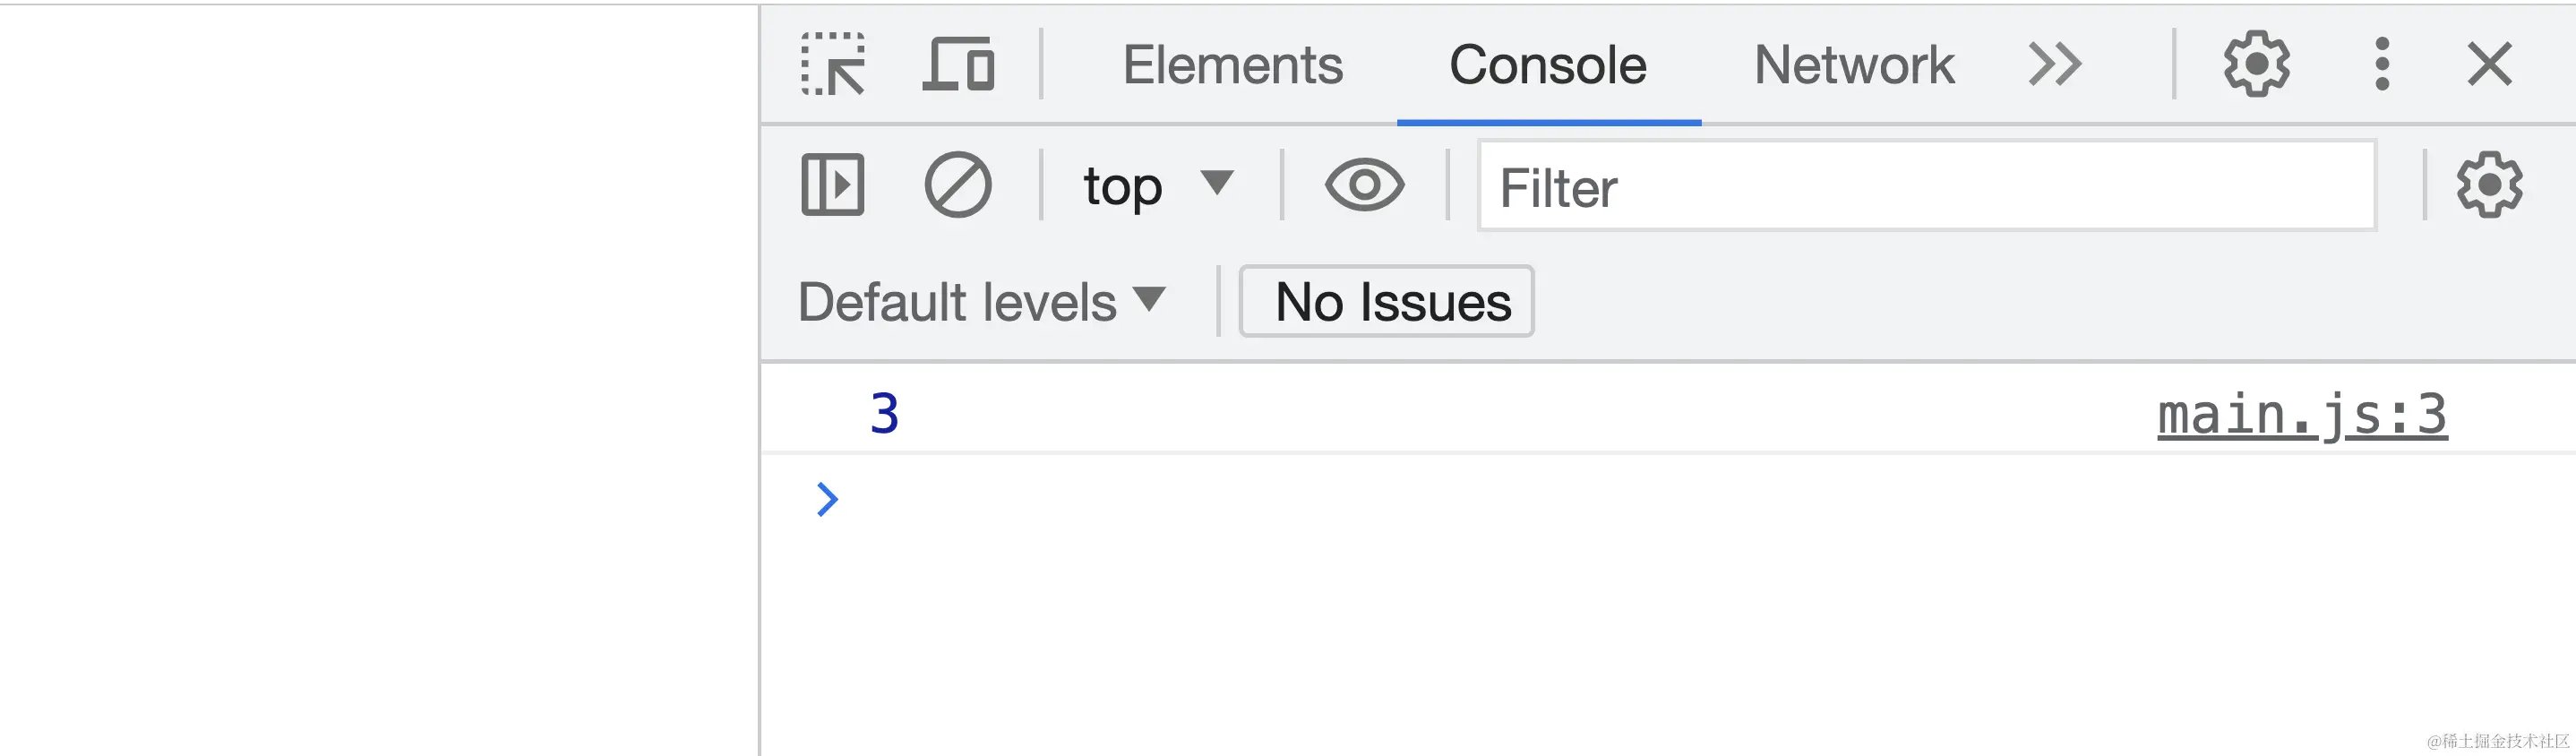Image resolution: width=2576 pixels, height=756 pixels.
Task: Switch to the Network tab
Action: [1854, 65]
